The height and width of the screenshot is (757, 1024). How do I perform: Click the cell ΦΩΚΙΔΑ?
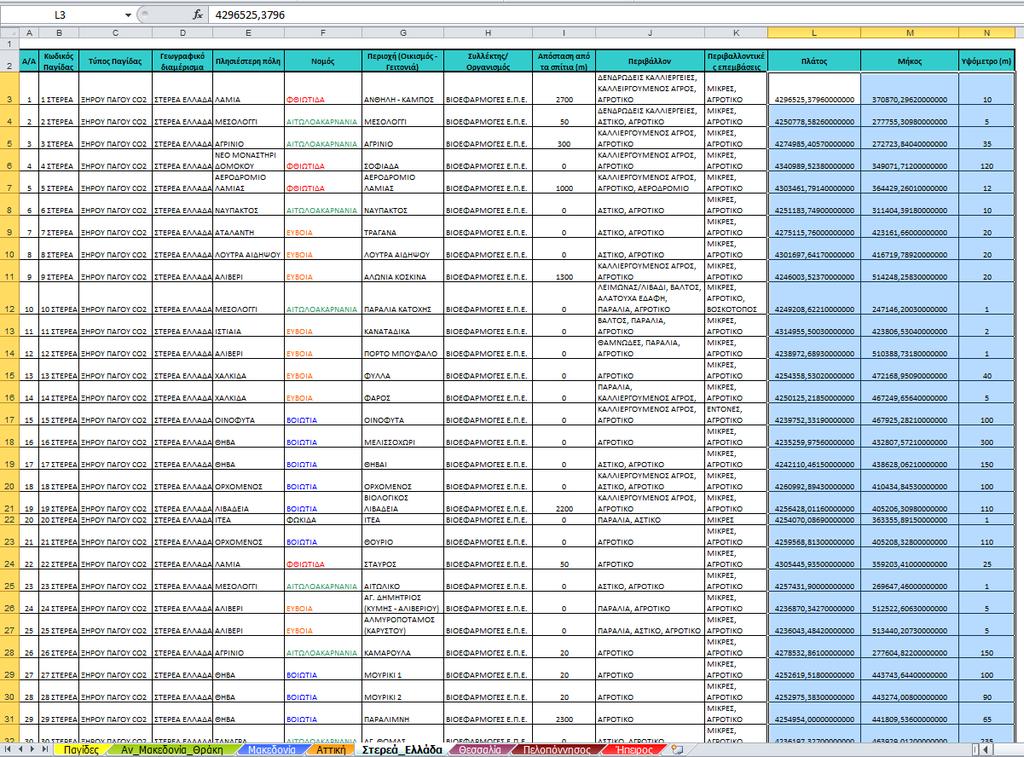[x=323, y=520]
